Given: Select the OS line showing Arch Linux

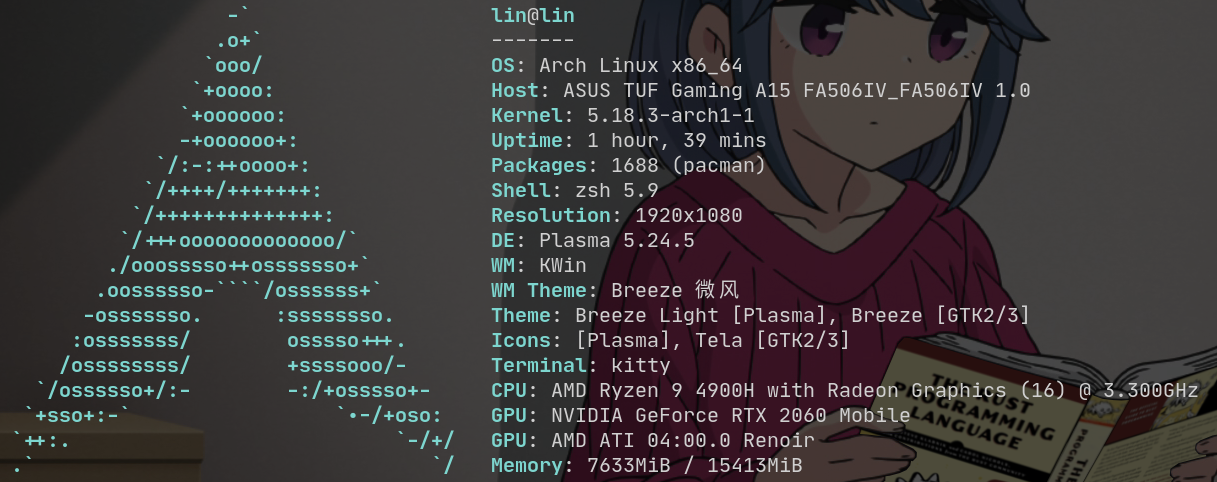Looking at the screenshot, I should click(x=617, y=66).
